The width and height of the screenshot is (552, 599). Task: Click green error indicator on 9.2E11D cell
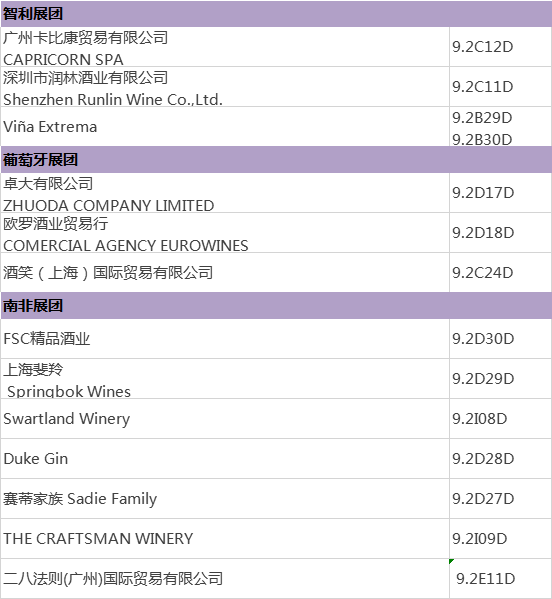(452, 561)
